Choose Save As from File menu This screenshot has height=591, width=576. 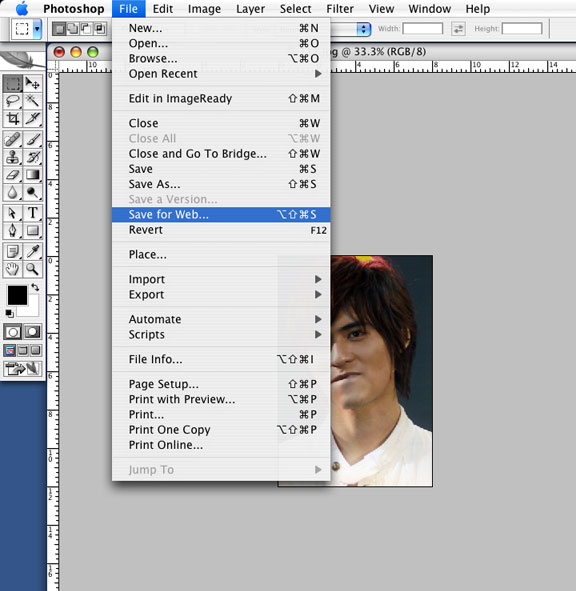click(x=221, y=184)
